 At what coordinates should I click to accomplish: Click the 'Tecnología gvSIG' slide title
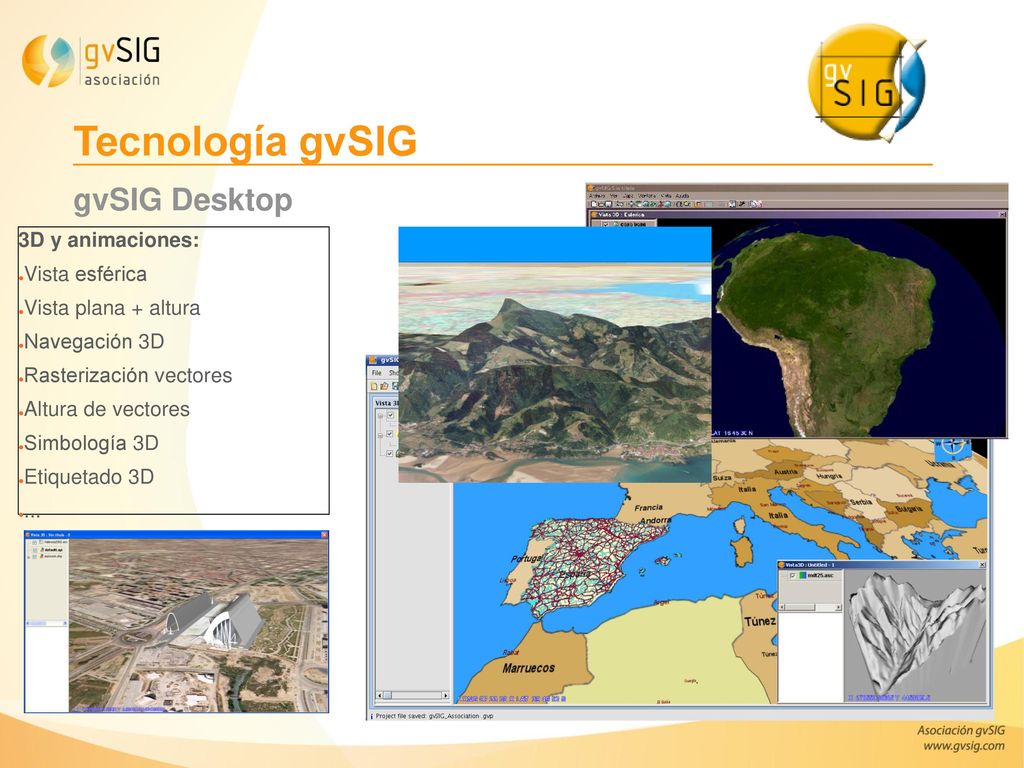tap(245, 142)
